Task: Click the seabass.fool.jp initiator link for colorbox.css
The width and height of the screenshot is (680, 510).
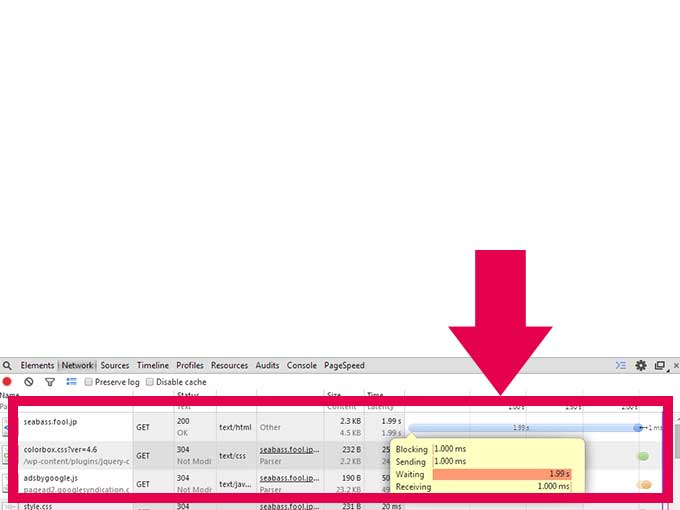Action: 289,450
